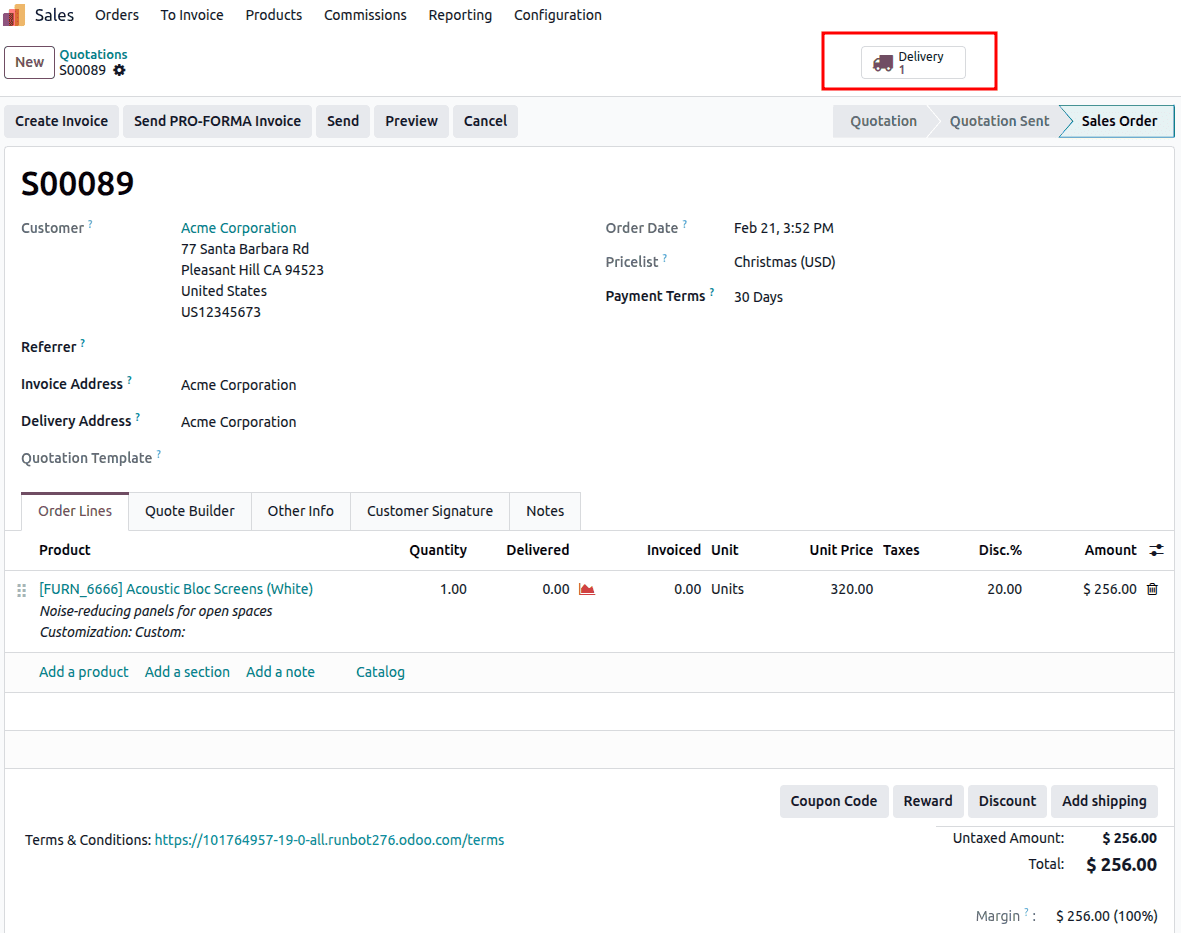Image resolution: width=1181 pixels, height=933 pixels.
Task: Show the Quotation Template help question mark
Action: tap(159, 453)
